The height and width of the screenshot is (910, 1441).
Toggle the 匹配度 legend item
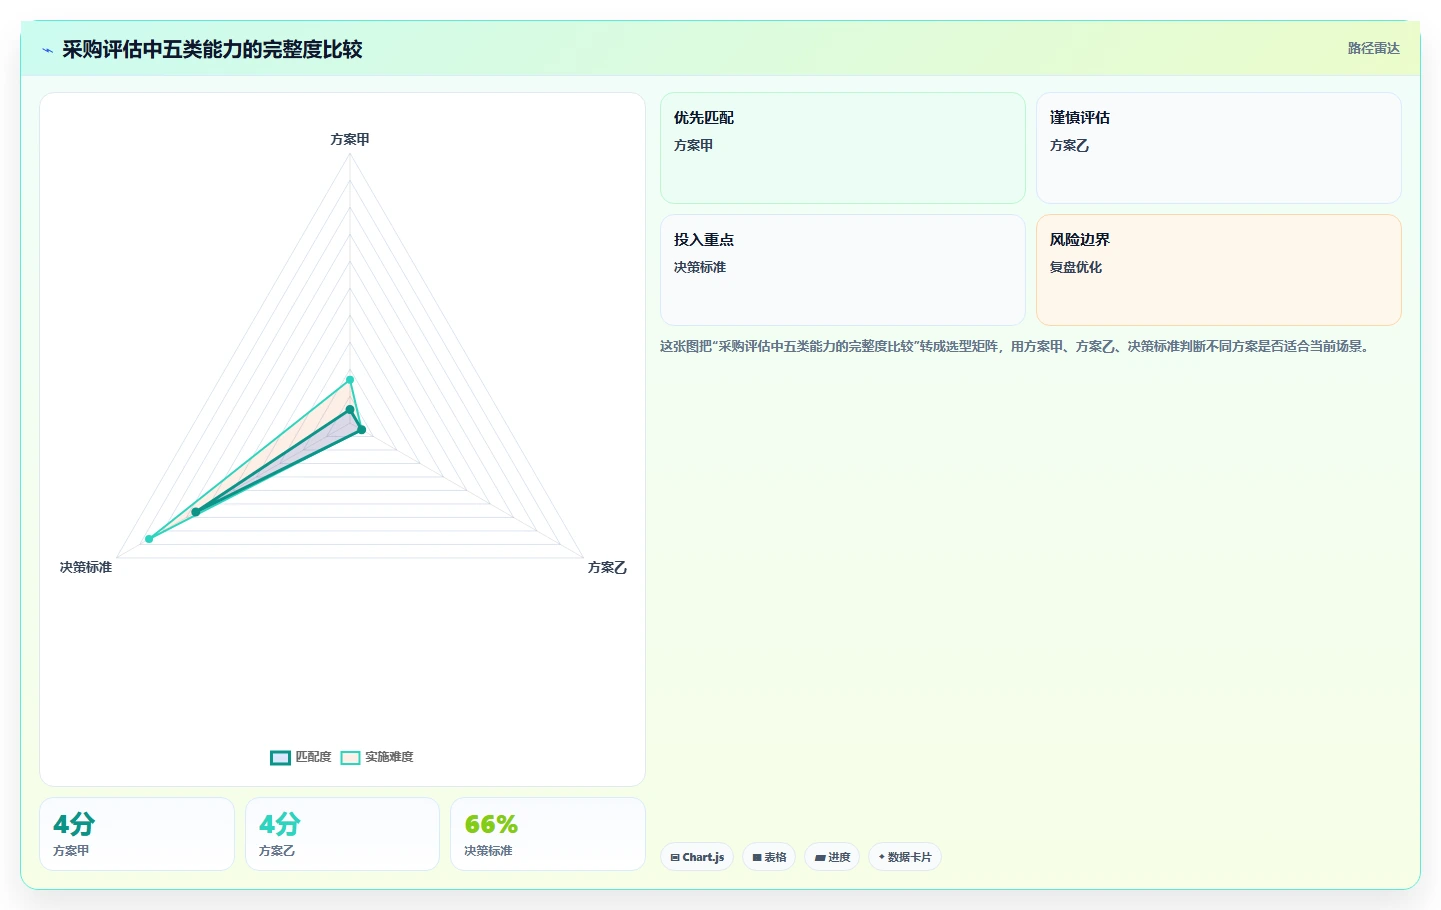(301, 757)
